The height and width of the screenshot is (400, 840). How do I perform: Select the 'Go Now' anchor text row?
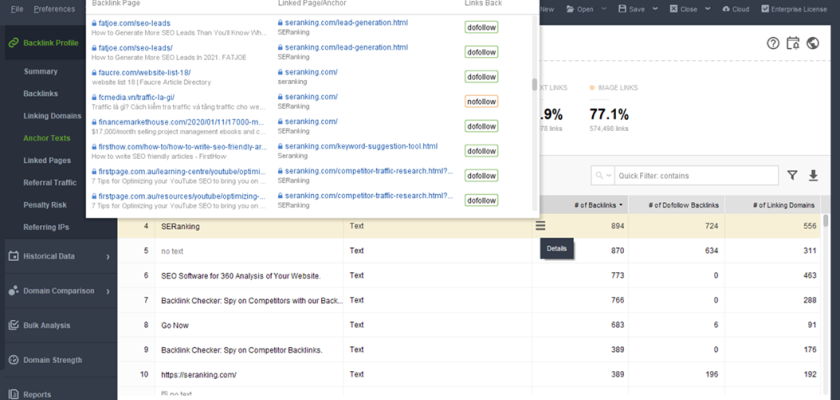point(469,325)
